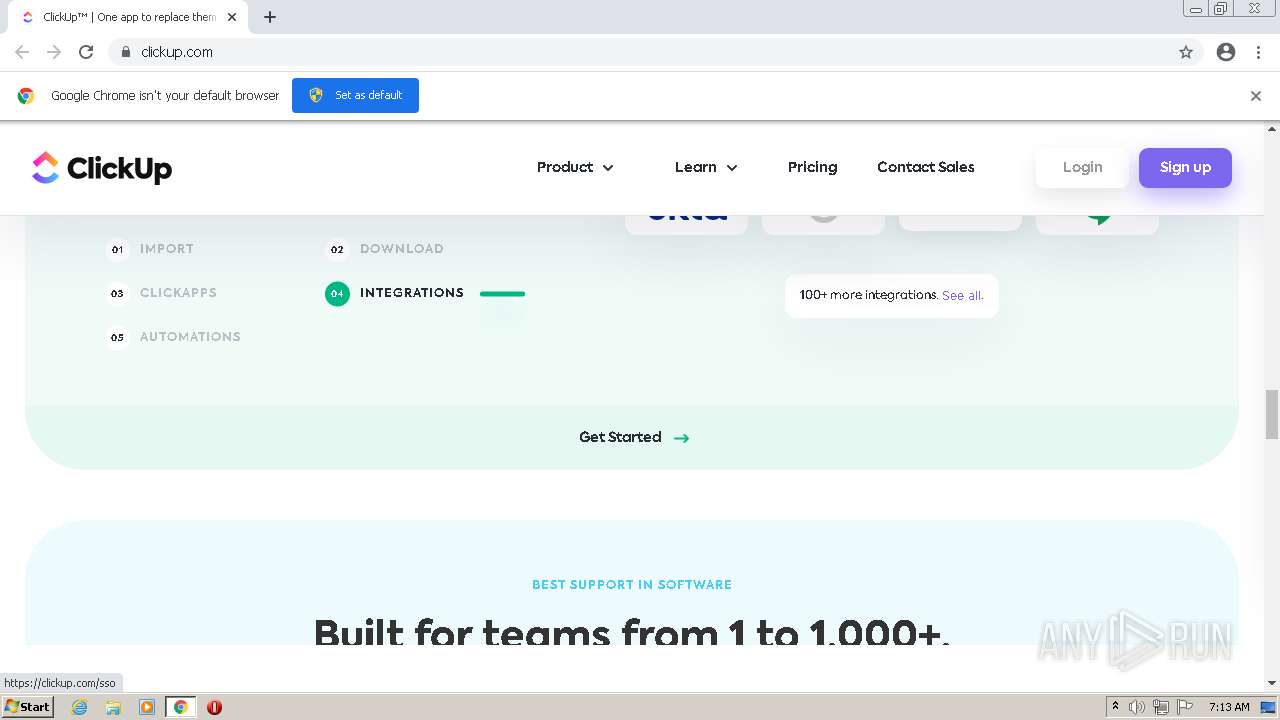The image size is (1280, 720).
Task: Expand the Product dropdown menu
Action: pyautogui.click(x=575, y=167)
